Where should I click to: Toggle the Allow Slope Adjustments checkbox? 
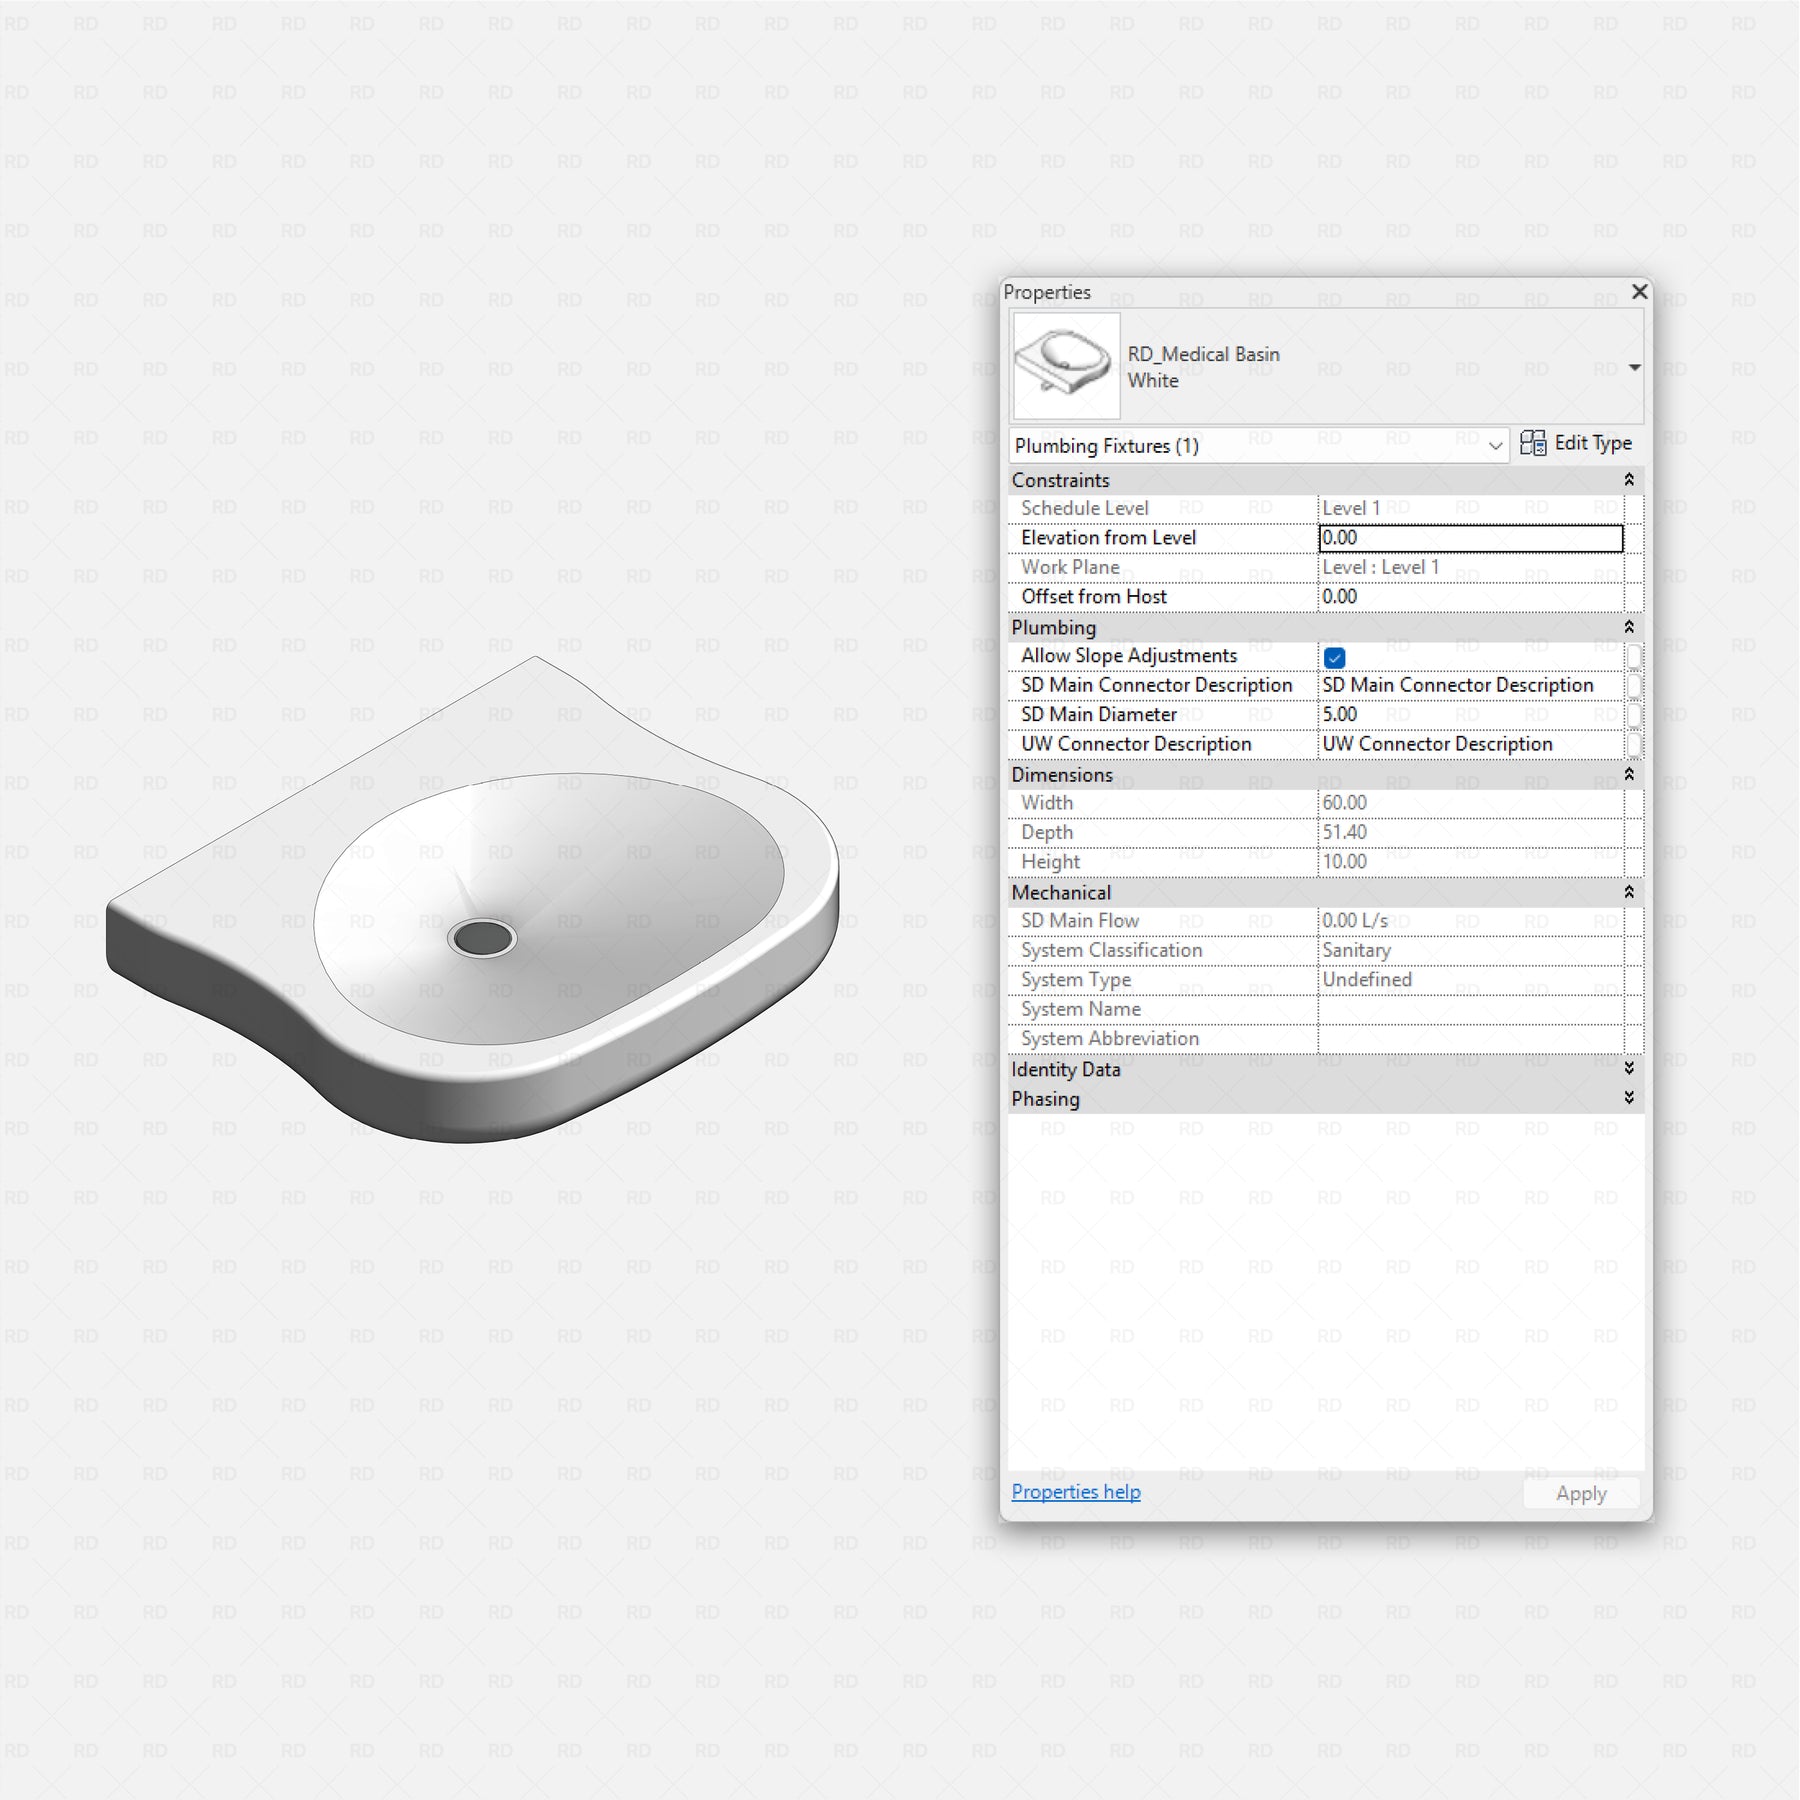pyautogui.click(x=1334, y=657)
